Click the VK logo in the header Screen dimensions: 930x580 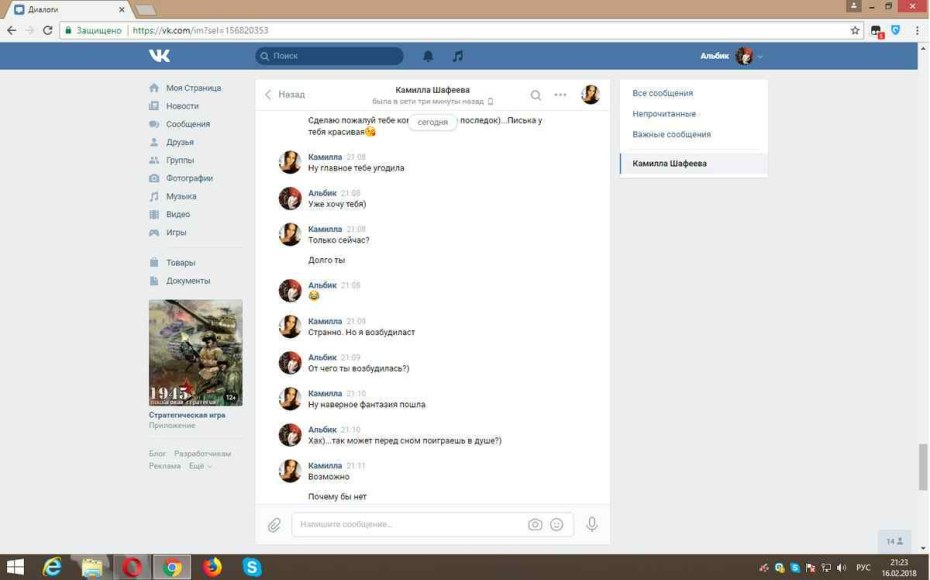[157, 57]
